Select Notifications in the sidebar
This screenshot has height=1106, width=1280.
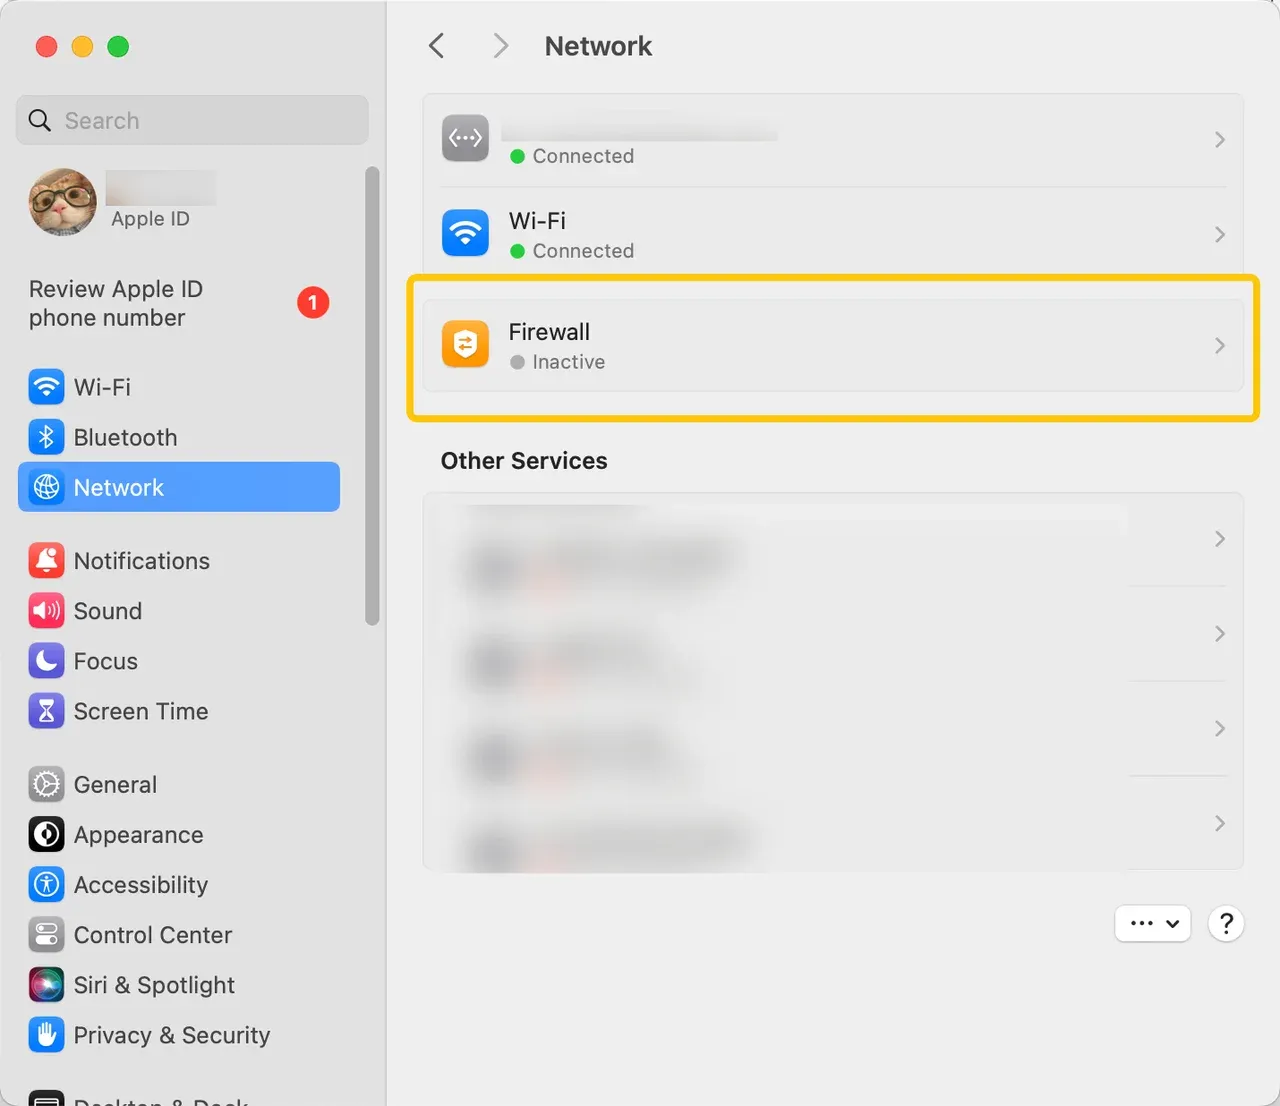pos(179,561)
